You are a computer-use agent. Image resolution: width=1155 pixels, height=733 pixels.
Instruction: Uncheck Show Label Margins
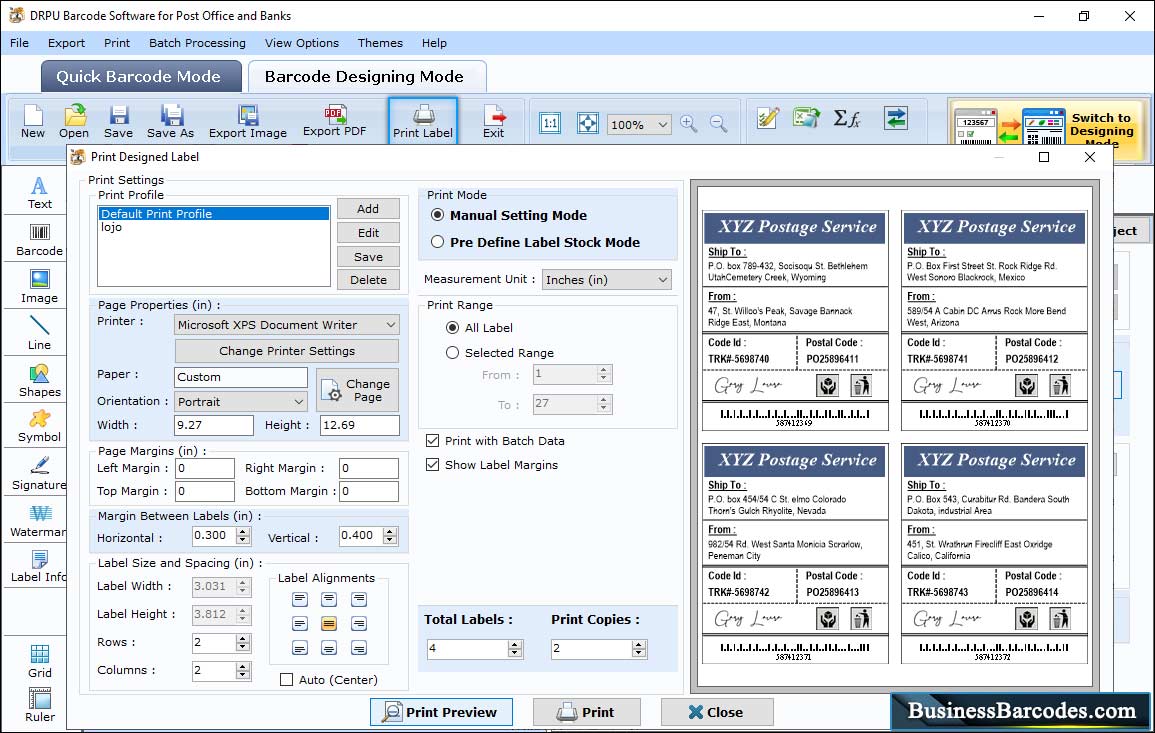click(x=432, y=465)
